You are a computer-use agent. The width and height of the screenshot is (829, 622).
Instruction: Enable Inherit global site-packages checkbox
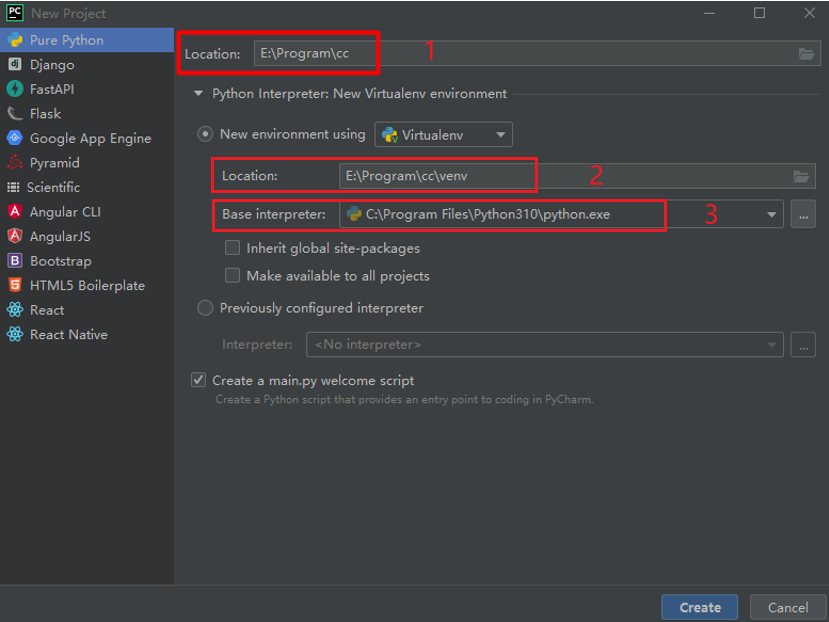coord(233,248)
